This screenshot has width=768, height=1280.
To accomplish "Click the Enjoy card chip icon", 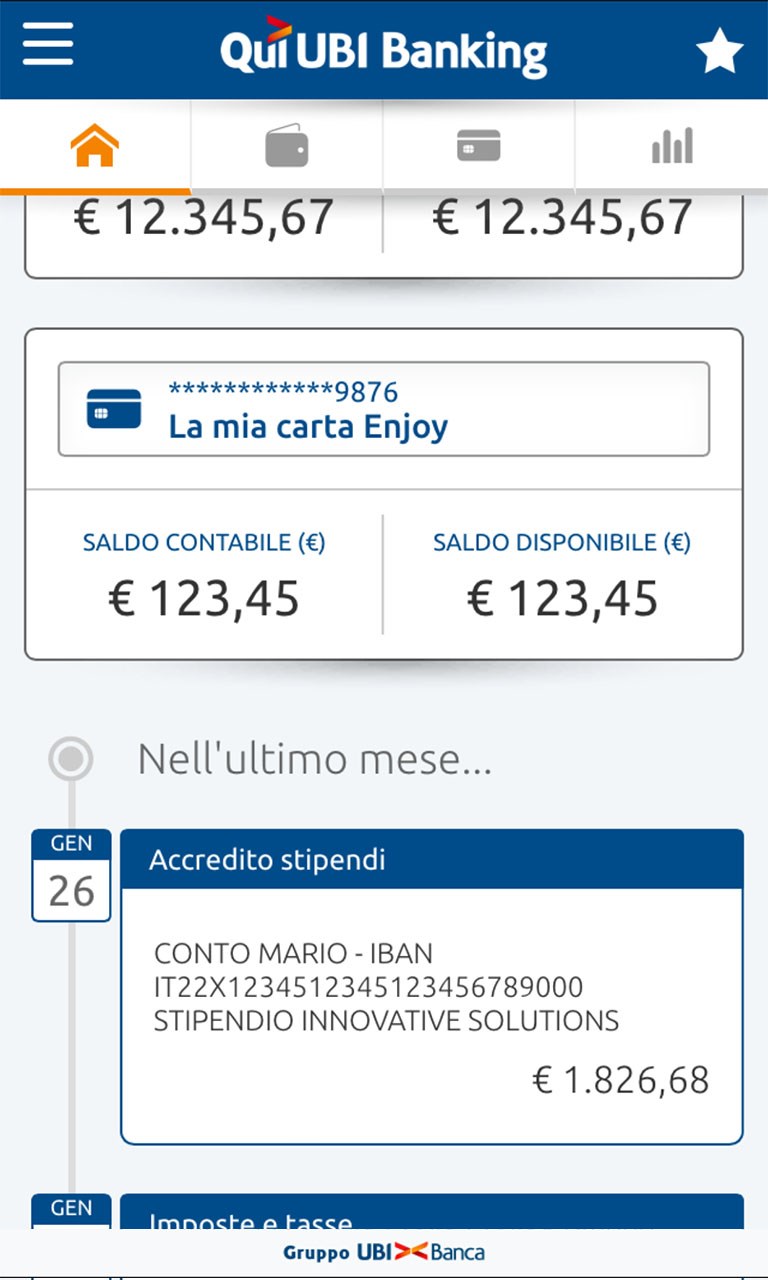I will 114,409.
